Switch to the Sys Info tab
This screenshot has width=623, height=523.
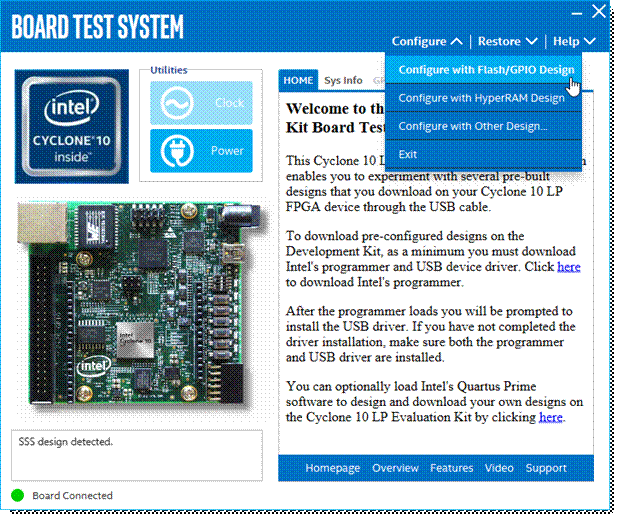[x=343, y=80]
